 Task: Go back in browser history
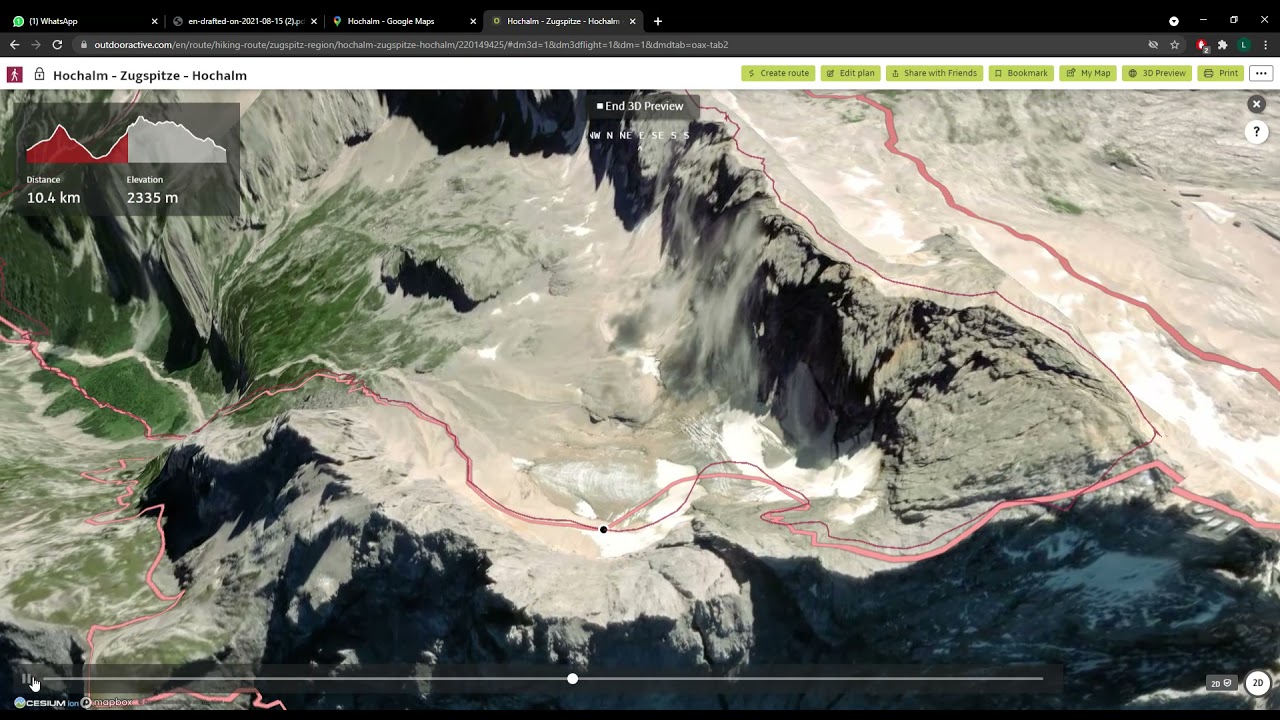(x=14, y=45)
